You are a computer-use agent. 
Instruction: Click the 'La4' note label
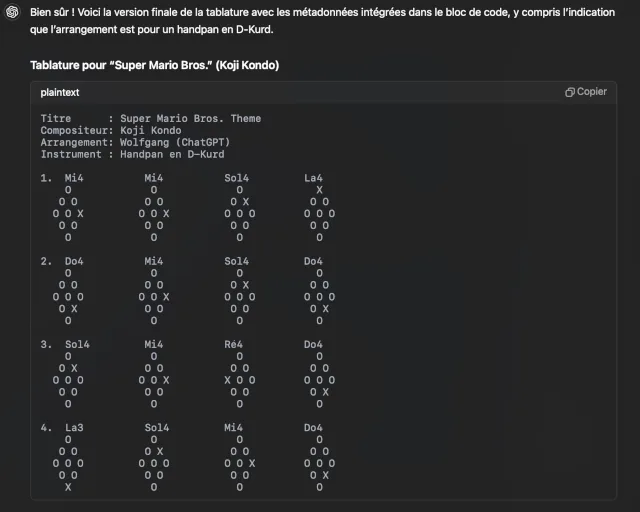coord(313,178)
